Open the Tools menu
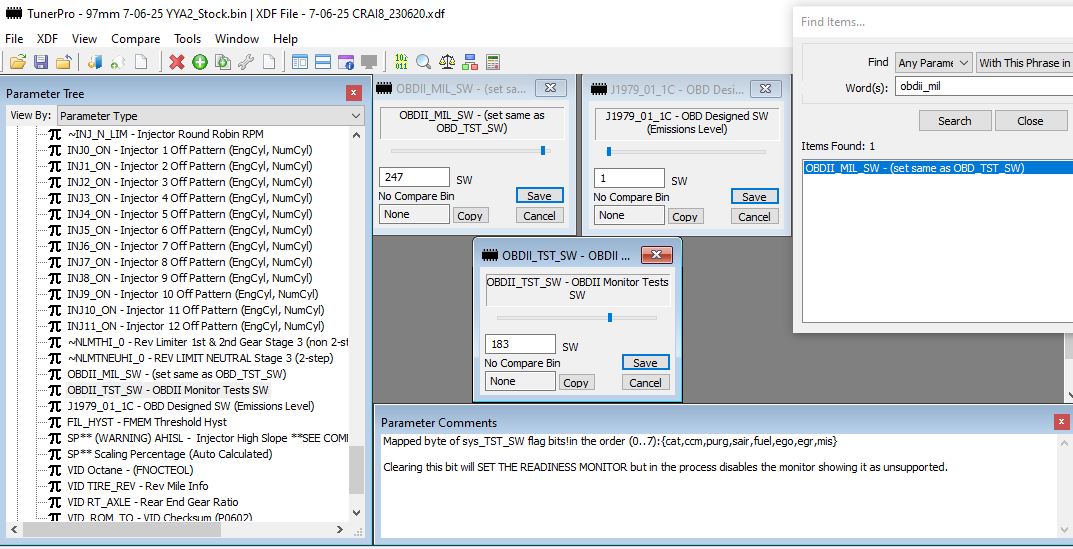1073x549 pixels. [x=187, y=39]
